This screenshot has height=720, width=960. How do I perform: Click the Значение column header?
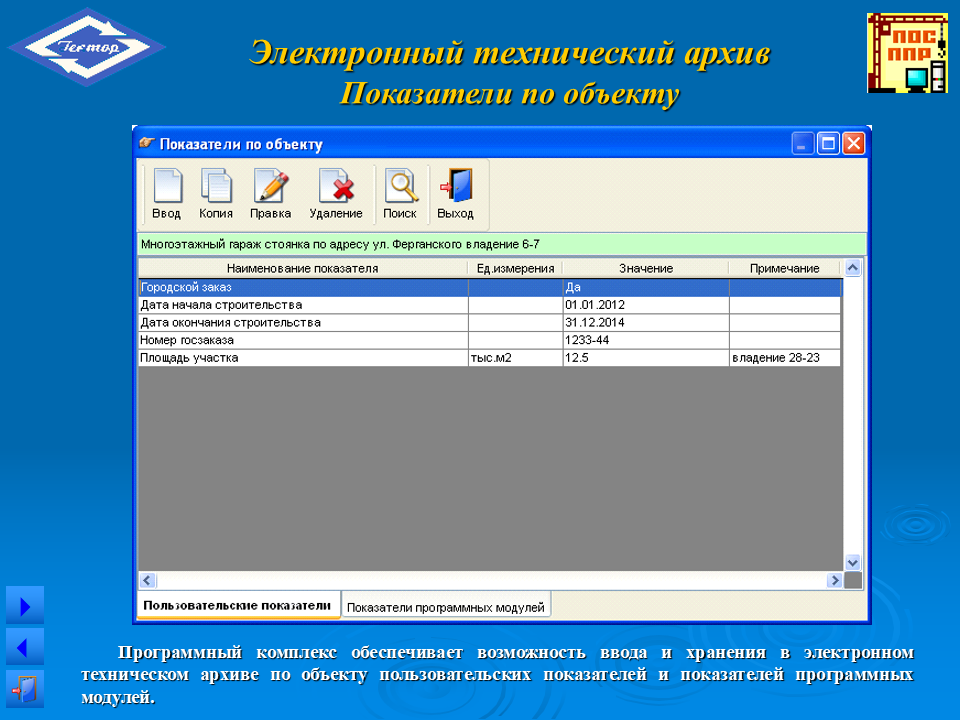[x=645, y=268]
